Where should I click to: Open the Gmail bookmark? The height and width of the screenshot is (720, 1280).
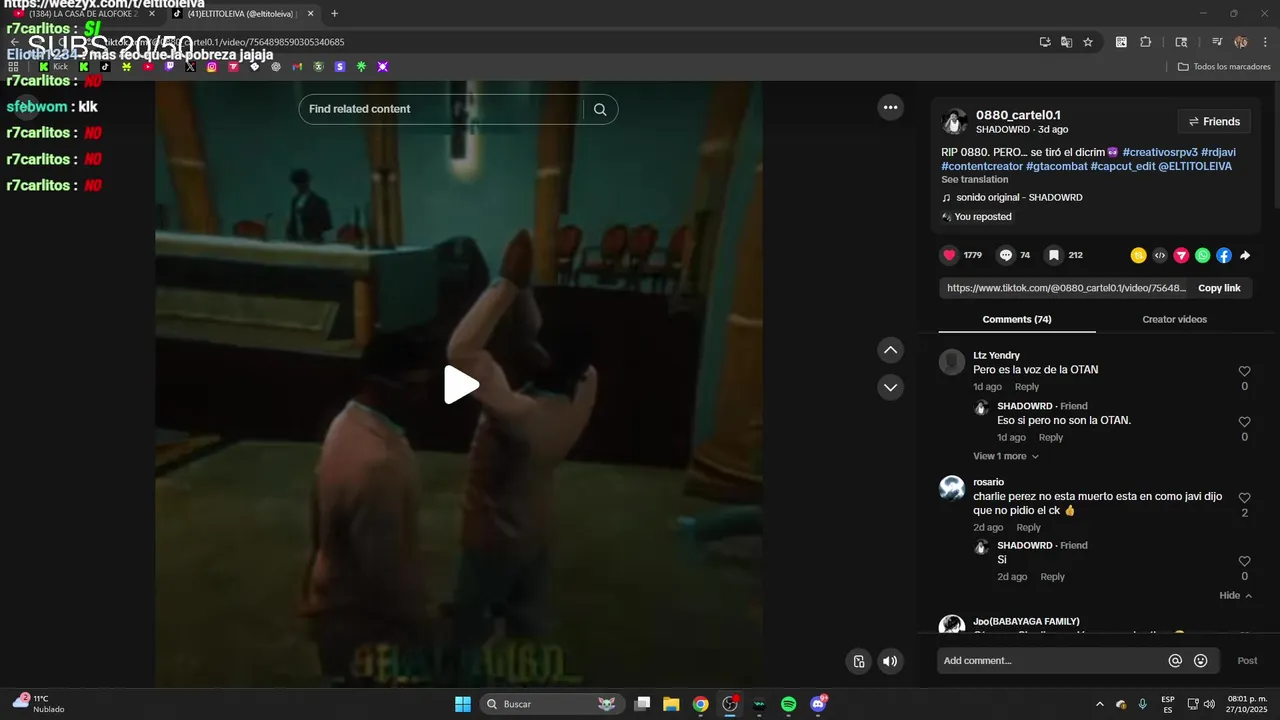[297, 67]
